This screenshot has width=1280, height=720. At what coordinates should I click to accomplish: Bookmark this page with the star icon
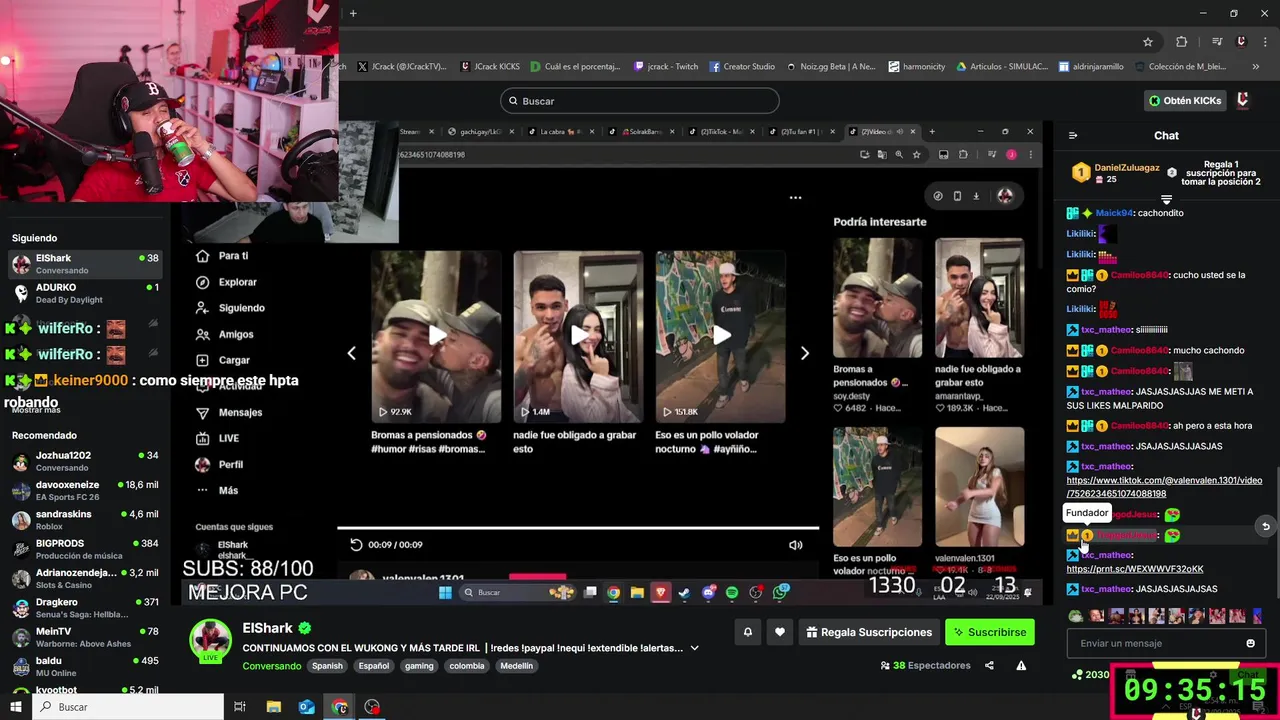[1148, 42]
